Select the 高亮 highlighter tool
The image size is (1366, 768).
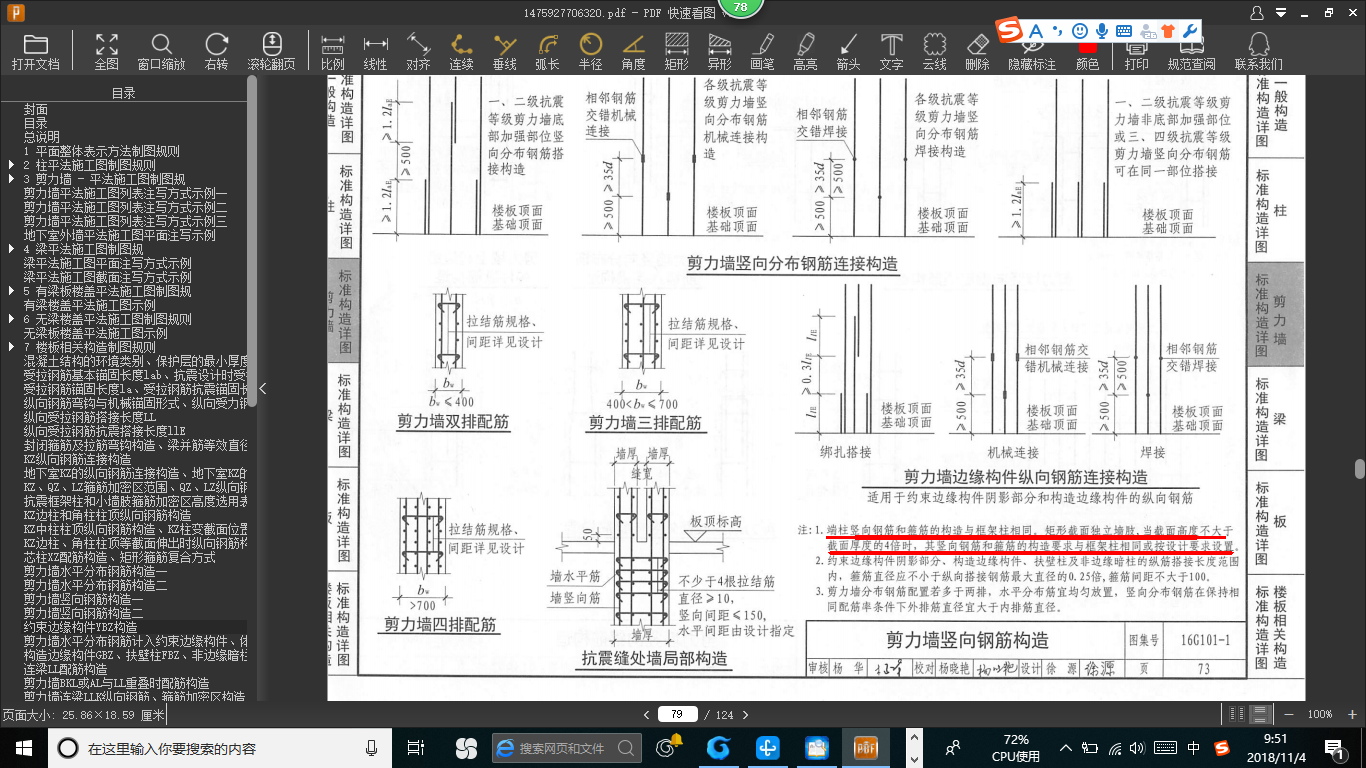coord(805,51)
